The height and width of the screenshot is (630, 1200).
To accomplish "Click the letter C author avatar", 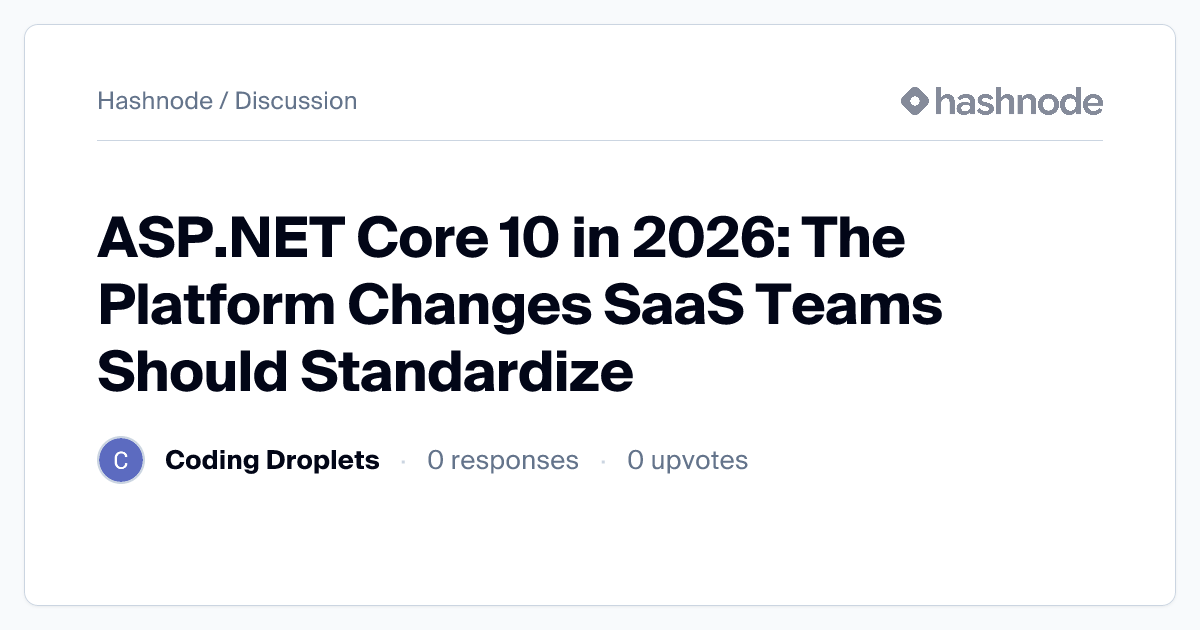I will [121, 461].
